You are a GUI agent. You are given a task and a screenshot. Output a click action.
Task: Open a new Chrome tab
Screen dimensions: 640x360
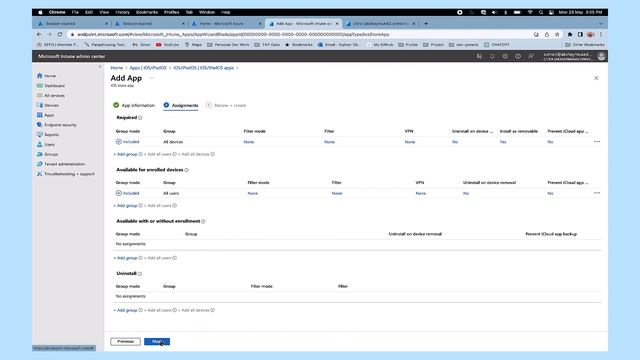pos(426,24)
